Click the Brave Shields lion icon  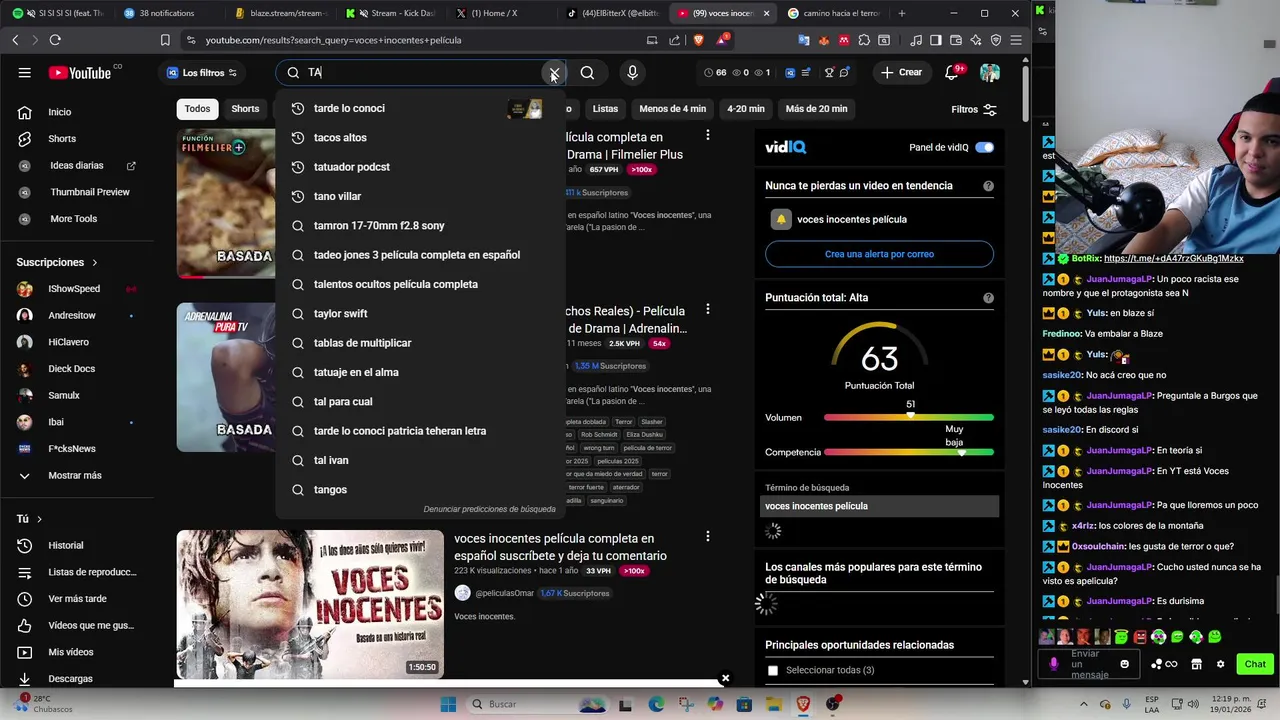coord(698,40)
